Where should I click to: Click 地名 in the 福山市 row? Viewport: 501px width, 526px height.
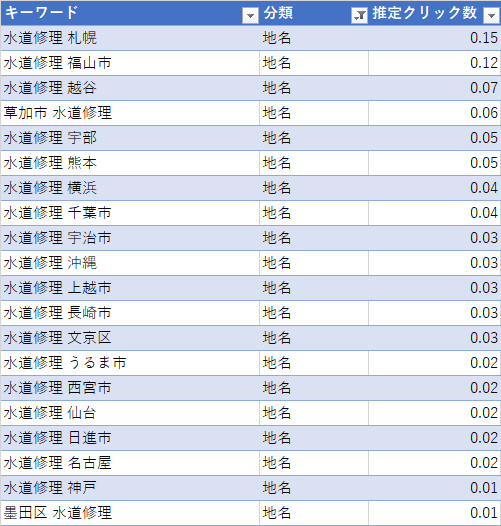click(277, 63)
